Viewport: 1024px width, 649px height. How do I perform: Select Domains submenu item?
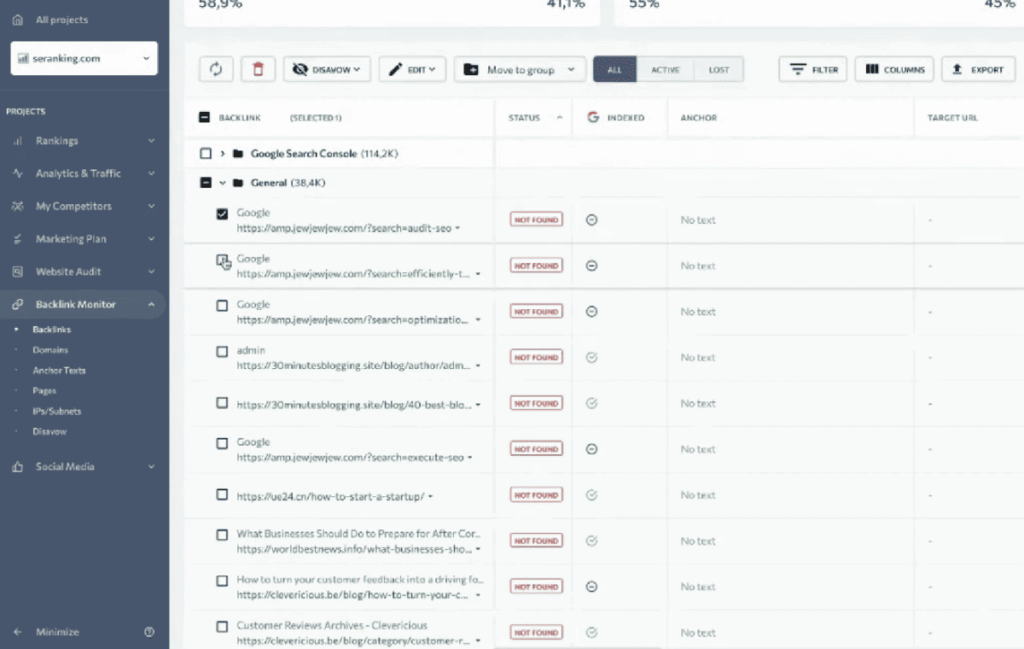pos(50,350)
